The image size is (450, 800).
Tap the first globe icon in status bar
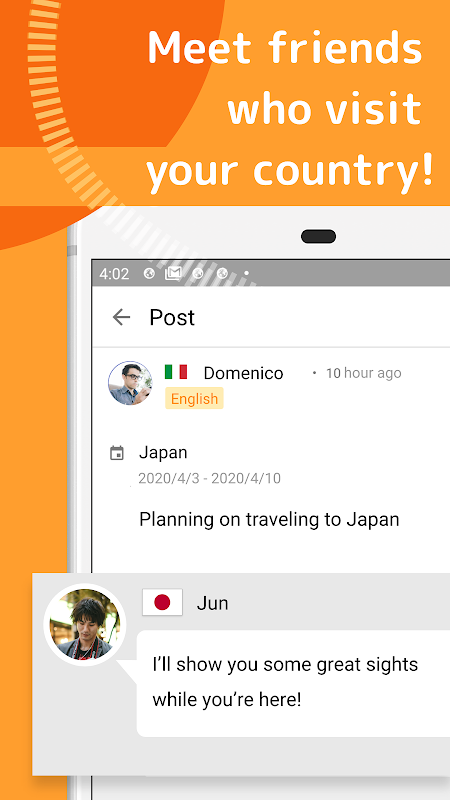click(x=149, y=274)
